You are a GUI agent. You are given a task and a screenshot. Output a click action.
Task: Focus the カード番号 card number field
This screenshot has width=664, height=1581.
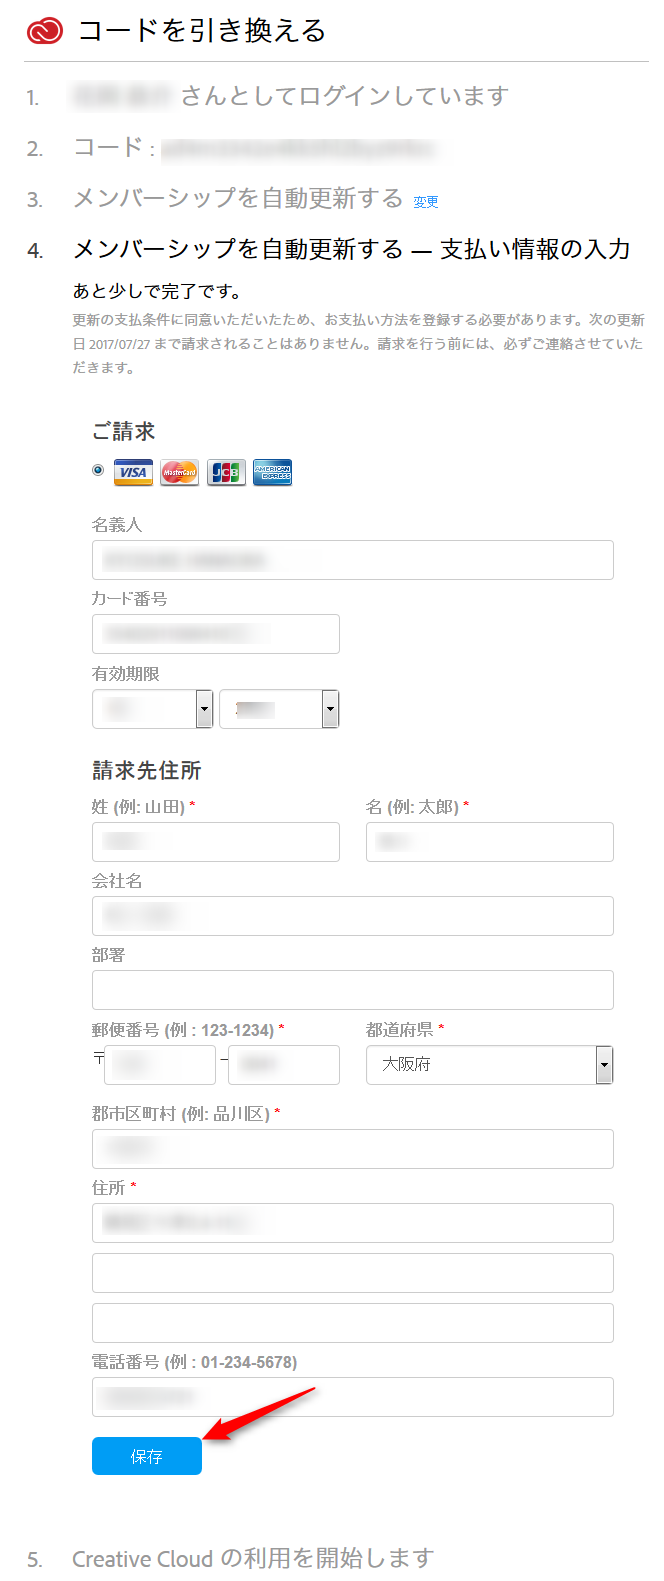pyautogui.click(x=216, y=634)
